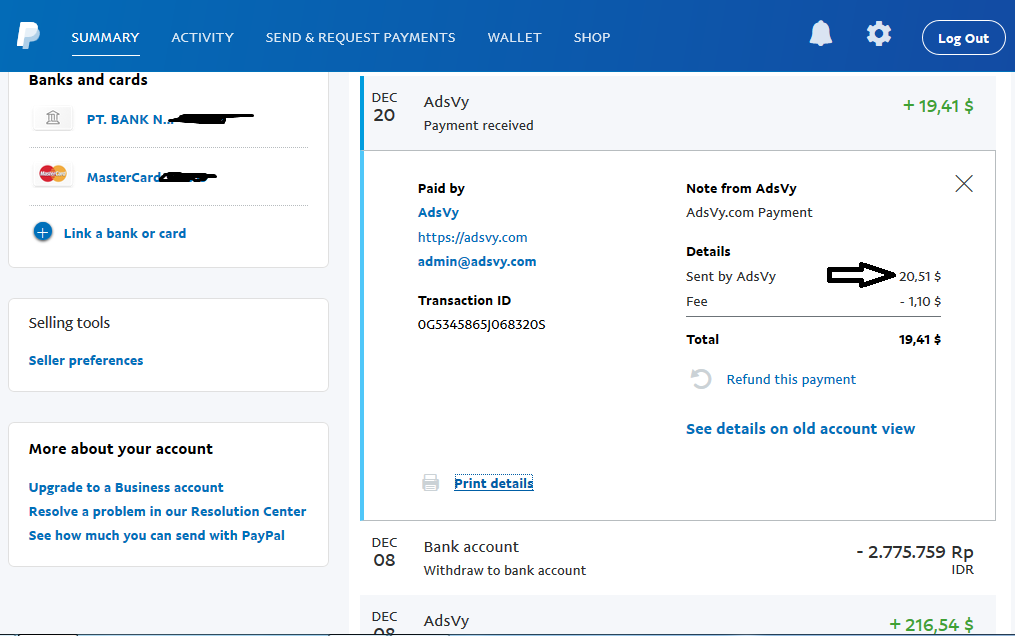Click the AdsVy.com Payment note text
Image resolution: width=1015 pixels, height=636 pixels.
[x=749, y=212]
